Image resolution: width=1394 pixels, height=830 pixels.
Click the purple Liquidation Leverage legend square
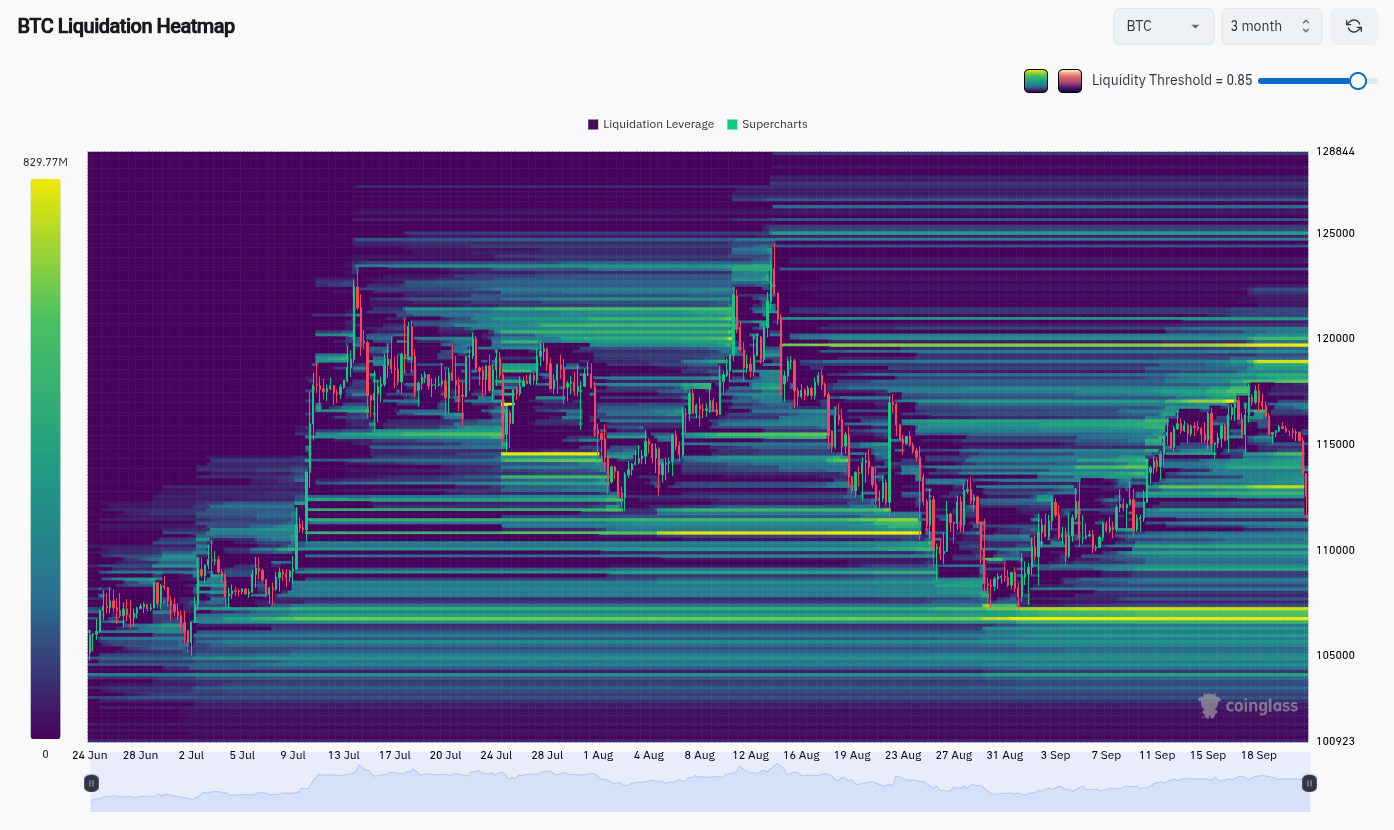click(x=593, y=125)
